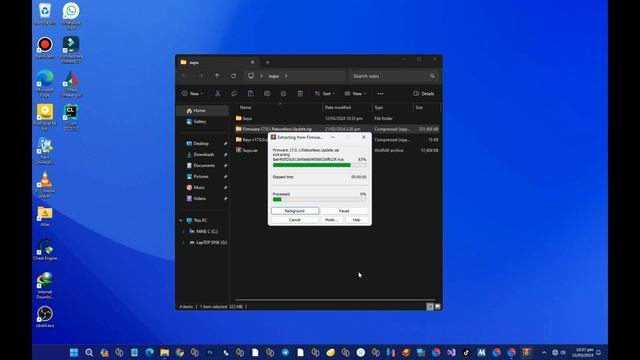This screenshot has width=640, height=360.
Task: Open Microsoft Edge desktop shortcut
Action: pyautogui.click(x=45, y=83)
